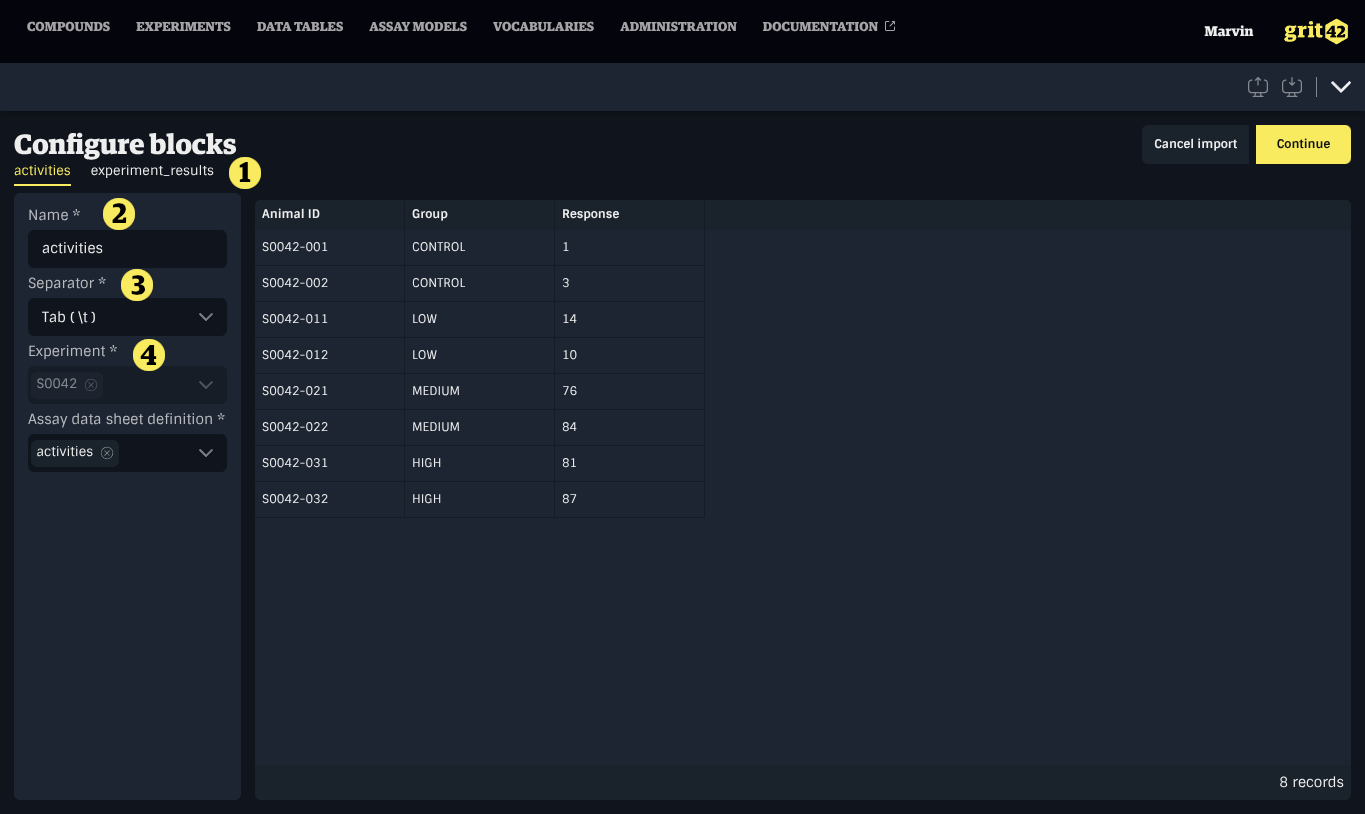Click the 8 records footer text
The height and width of the screenshot is (814, 1365).
(x=1311, y=782)
